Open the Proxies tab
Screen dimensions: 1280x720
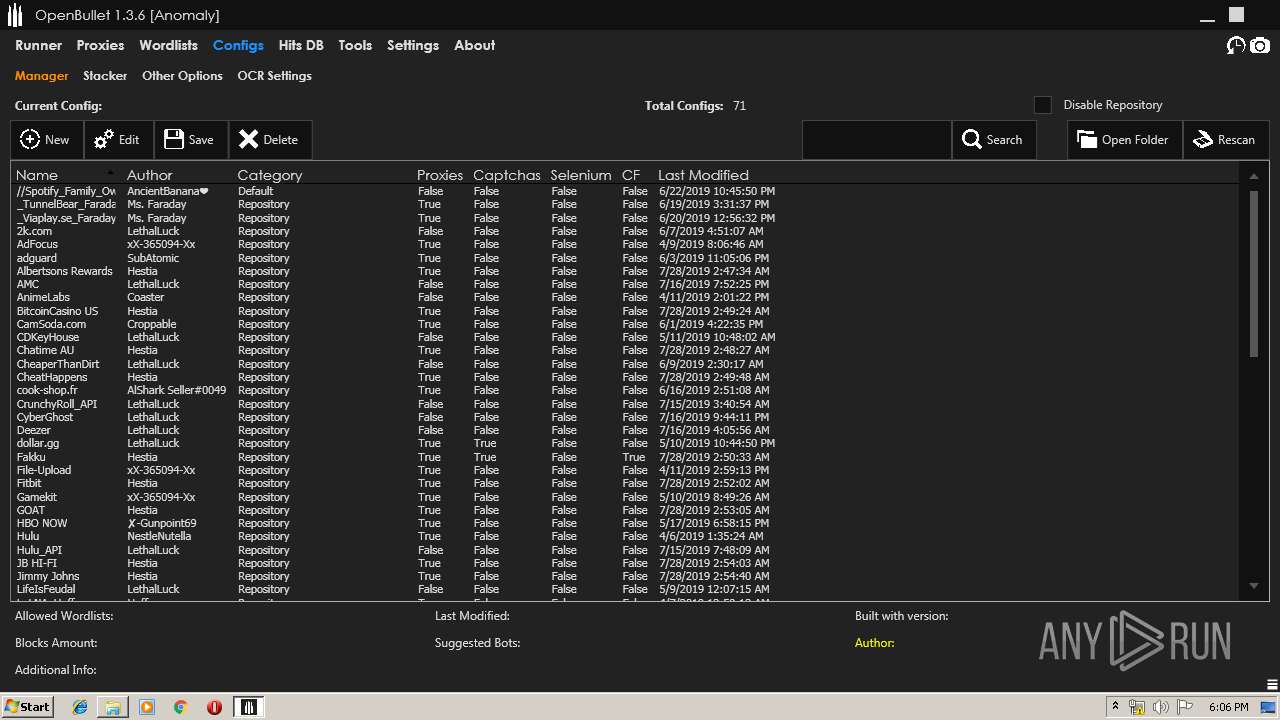(100, 45)
